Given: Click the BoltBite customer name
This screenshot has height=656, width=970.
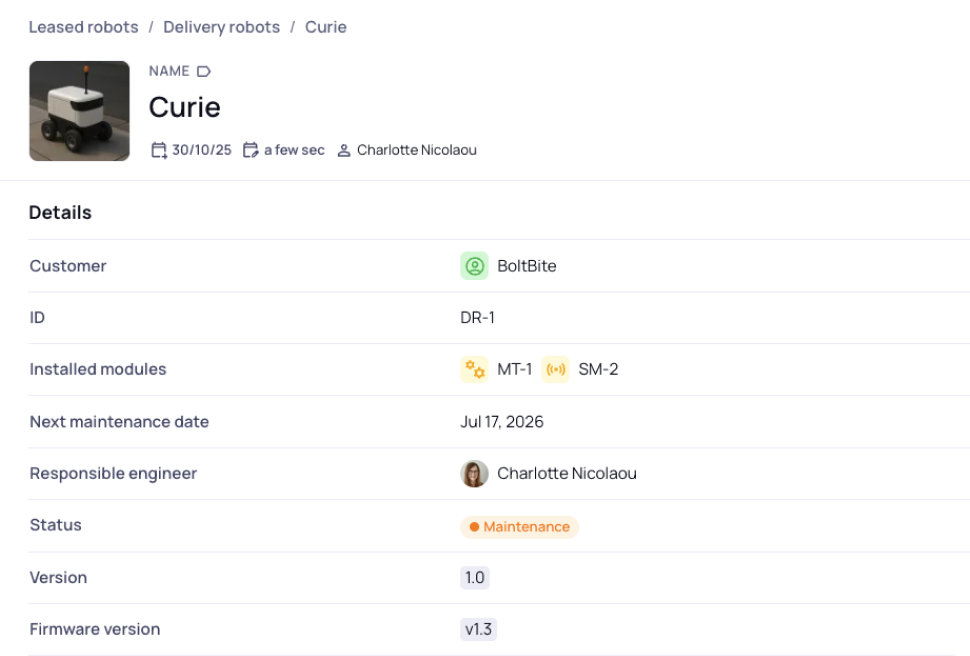Looking at the screenshot, I should pyautogui.click(x=526, y=266).
